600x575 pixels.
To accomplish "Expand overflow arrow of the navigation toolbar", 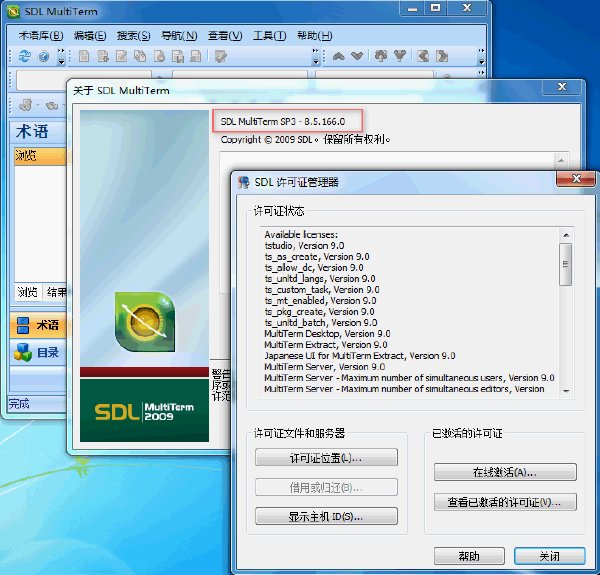I will pos(481,57).
